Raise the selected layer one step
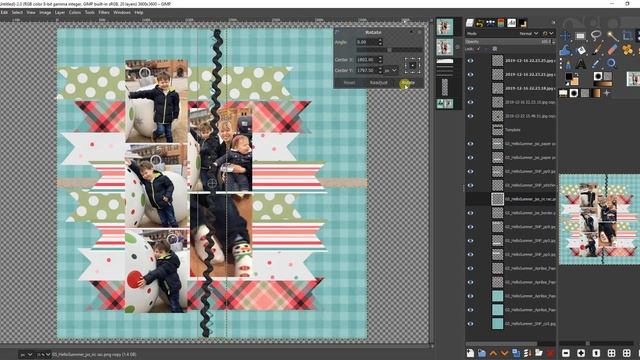The height and width of the screenshot is (360, 640). pos(493,353)
